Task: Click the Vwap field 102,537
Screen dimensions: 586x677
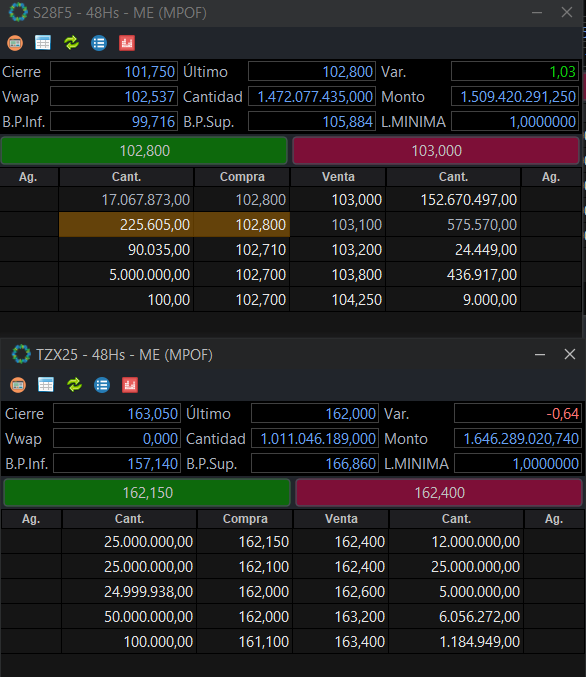Action: click(x=114, y=97)
